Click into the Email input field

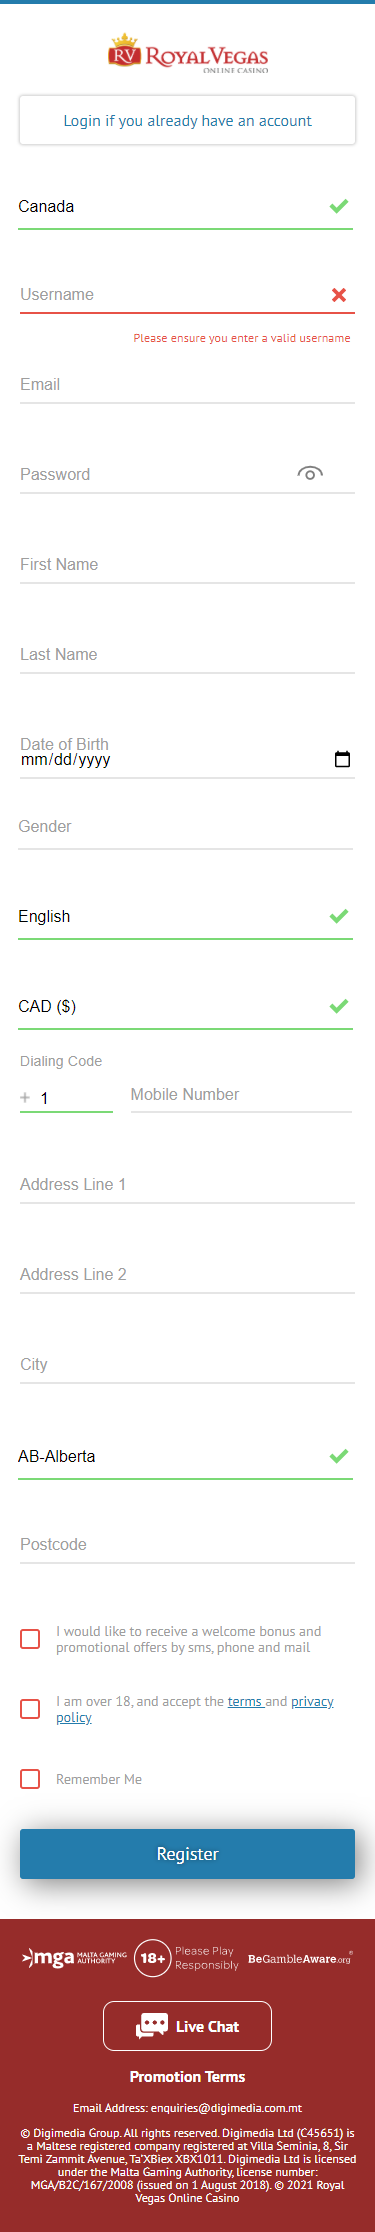click(x=188, y=385)
